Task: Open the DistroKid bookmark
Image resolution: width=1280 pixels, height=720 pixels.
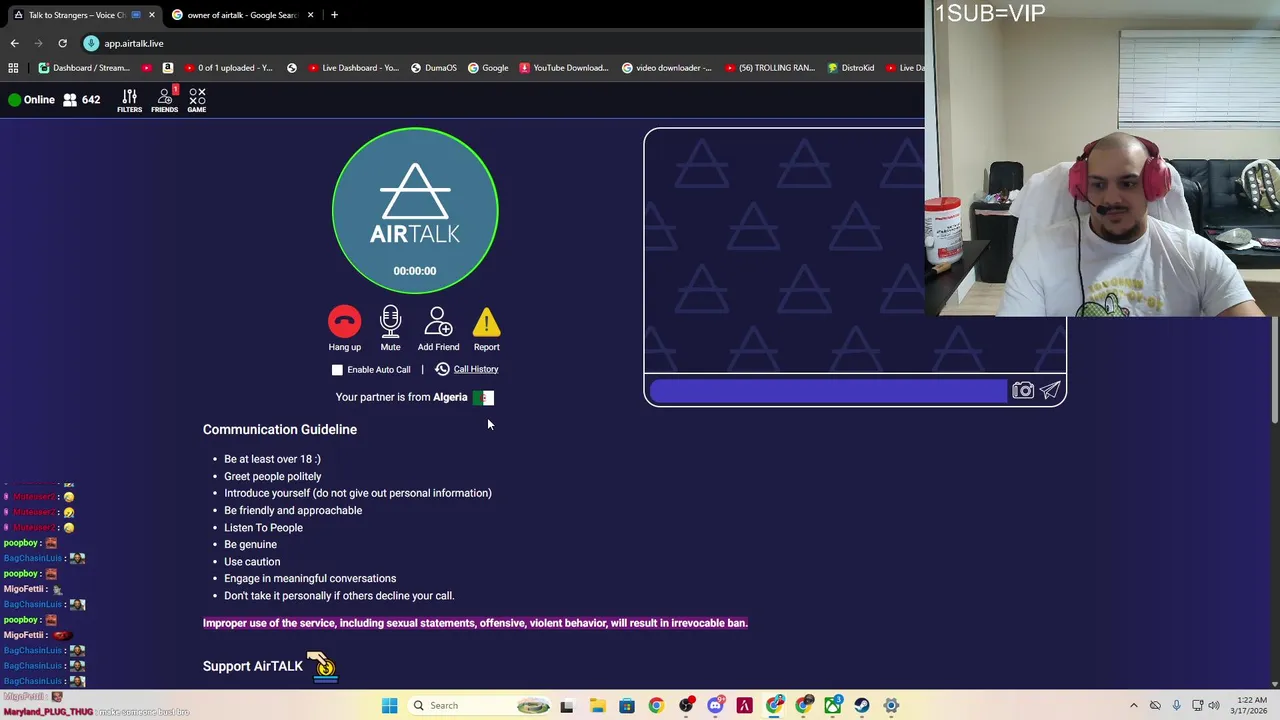Action: pos(850,68)
